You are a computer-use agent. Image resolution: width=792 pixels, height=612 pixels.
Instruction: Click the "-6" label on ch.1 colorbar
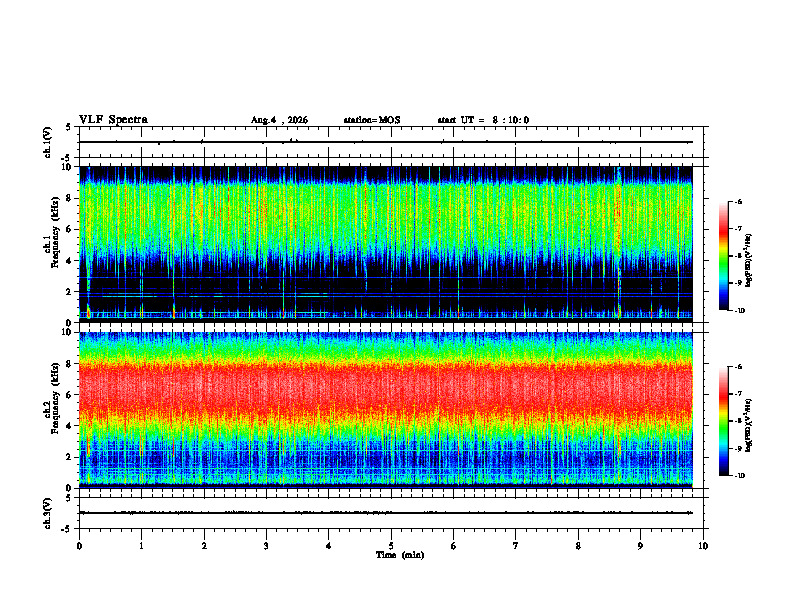pyautogui.click(x=738, y=201)
